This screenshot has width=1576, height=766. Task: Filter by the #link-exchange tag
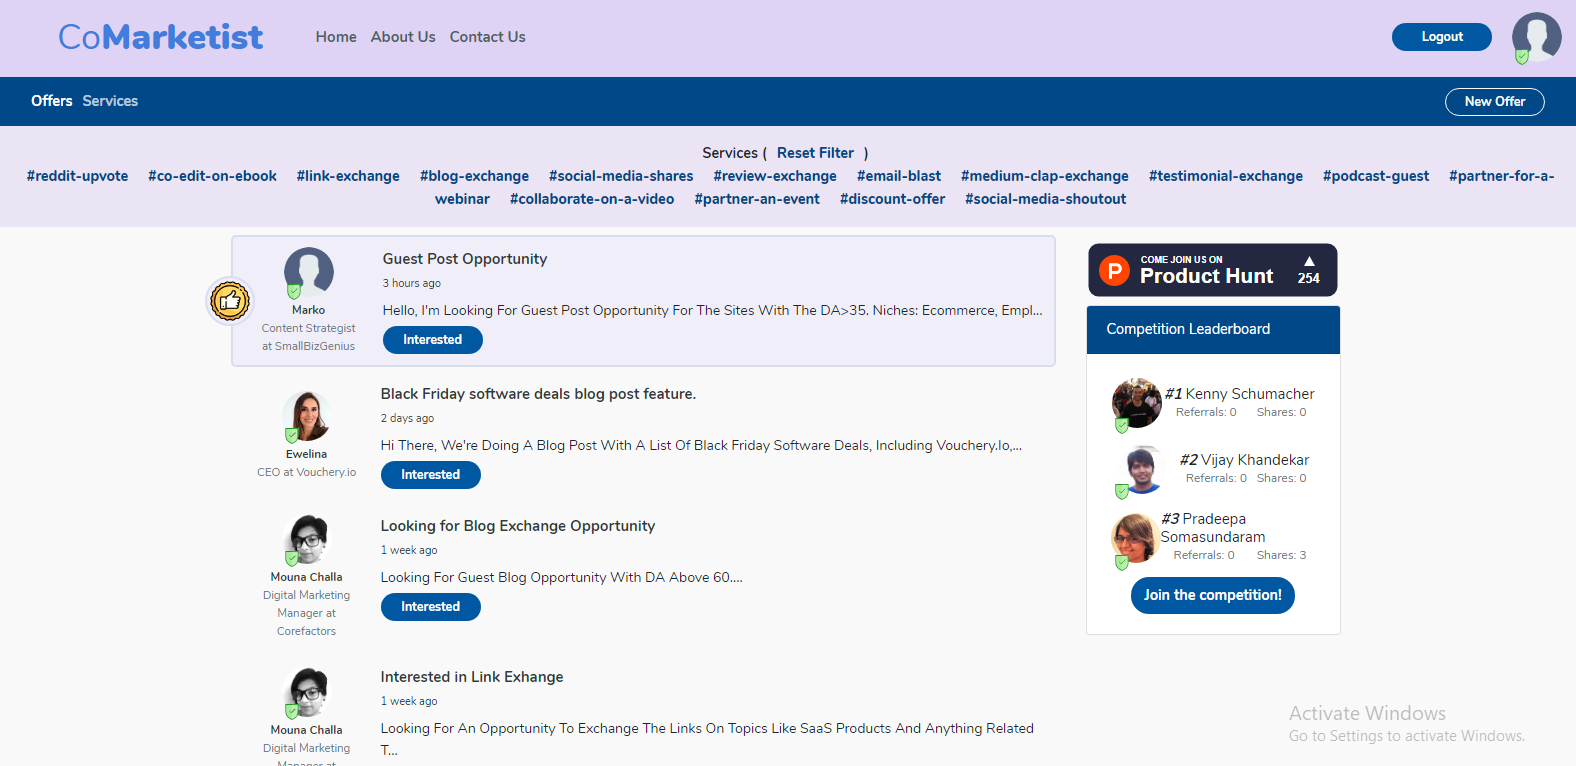coord(348,176)
